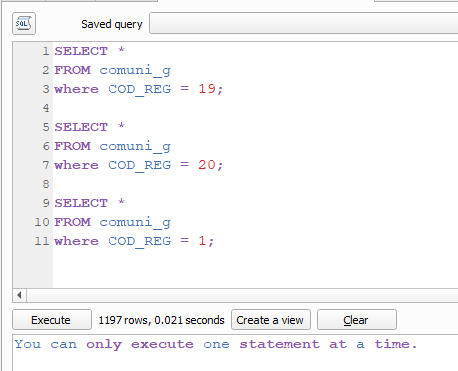The width and height of the screenshot is (458, 371).
Task: Click comuni_g table name on line 2
Action: [135, 70]
